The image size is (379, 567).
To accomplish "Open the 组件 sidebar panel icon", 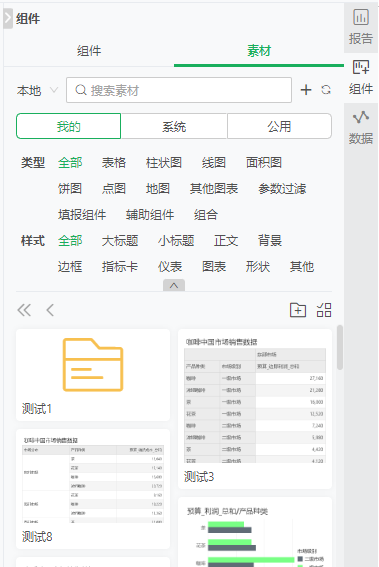I will pos(361,67).
